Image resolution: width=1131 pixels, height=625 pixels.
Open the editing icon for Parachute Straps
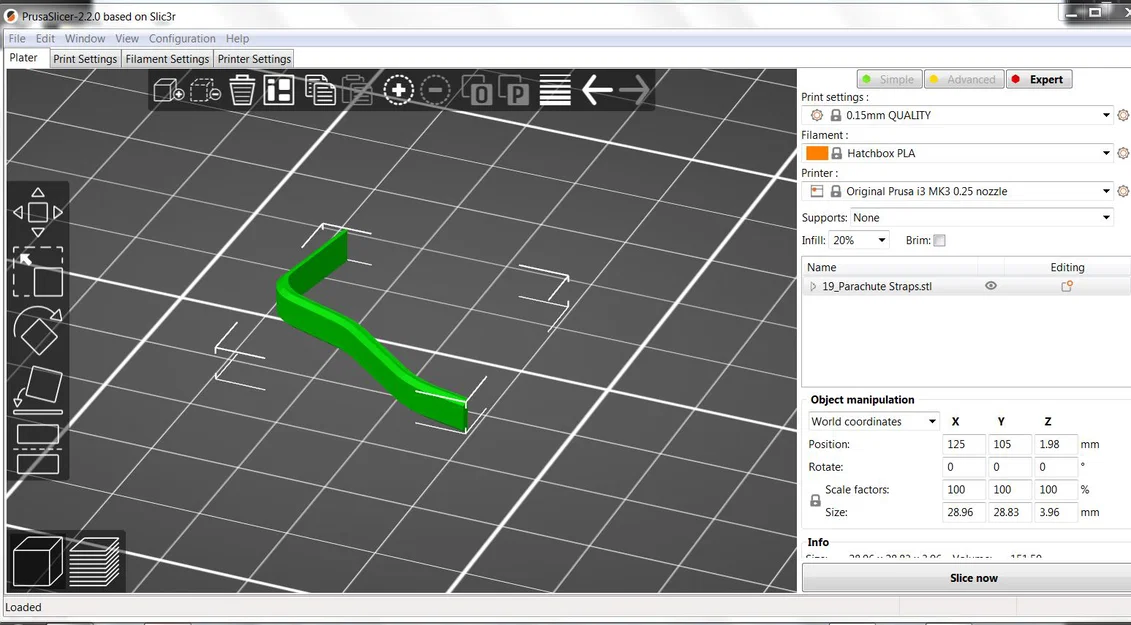1067,287
